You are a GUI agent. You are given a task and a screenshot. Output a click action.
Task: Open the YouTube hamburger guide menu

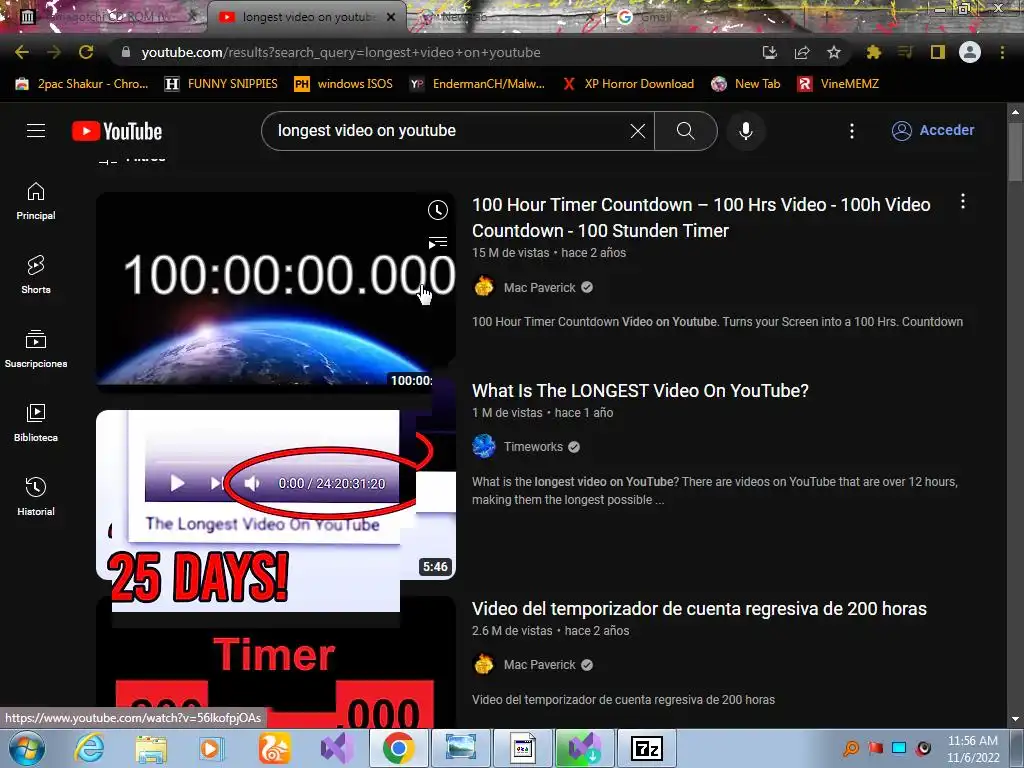pos(36,131)
